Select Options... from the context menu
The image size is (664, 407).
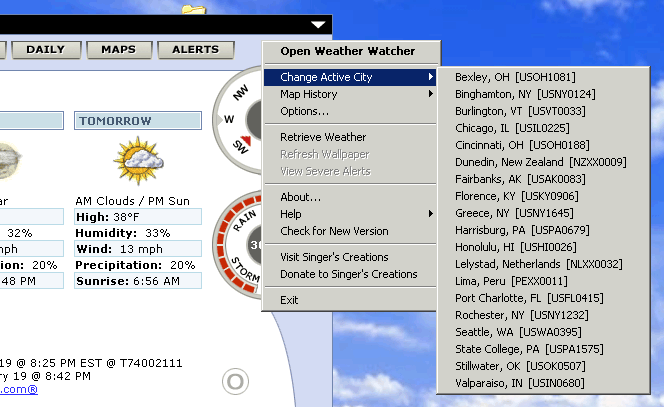pyautogui.click(x=304, y=111)
